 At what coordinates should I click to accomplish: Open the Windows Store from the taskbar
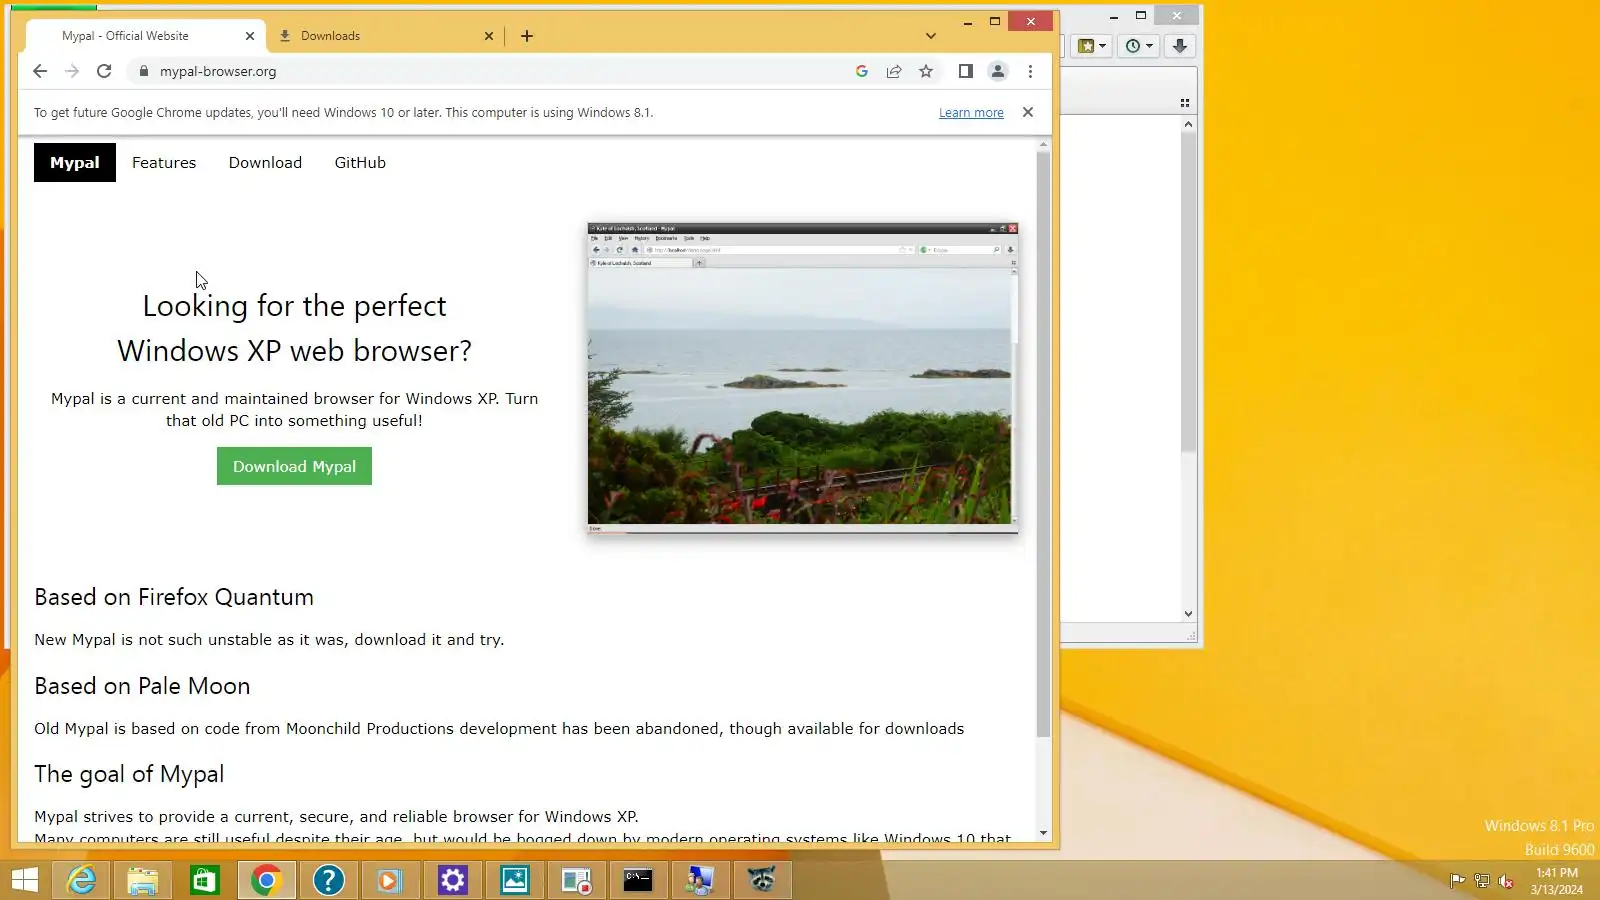(x=205, y=880)
